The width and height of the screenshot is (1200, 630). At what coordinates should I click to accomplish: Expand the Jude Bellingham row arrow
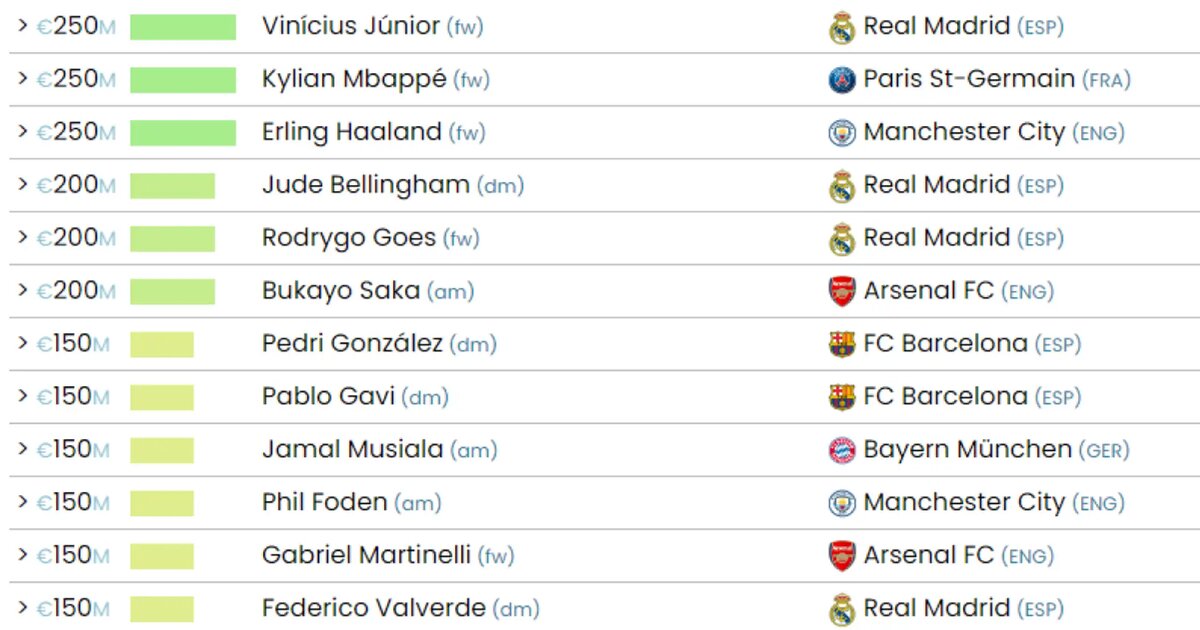(x=22, y=185)
